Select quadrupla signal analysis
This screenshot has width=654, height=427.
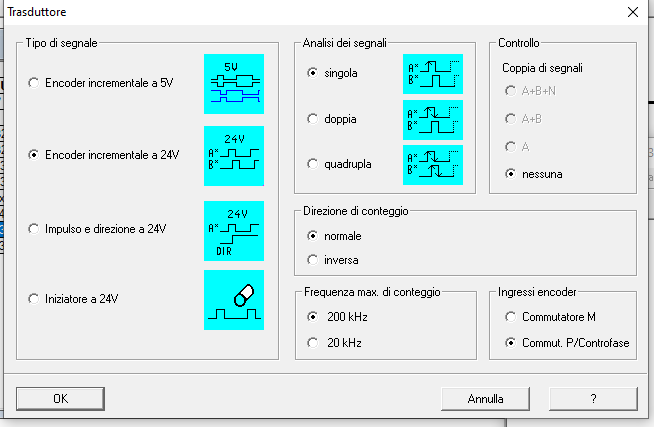click(339, 164)
